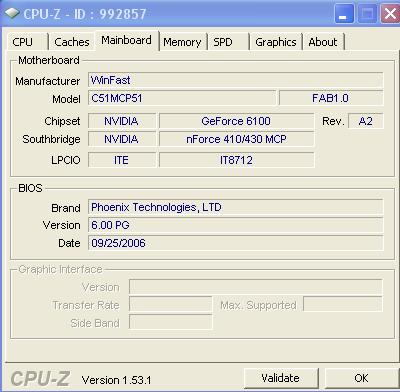
Task: Click the Transfer Rate field
Action: pyautogui.click(x=171, y=305)
